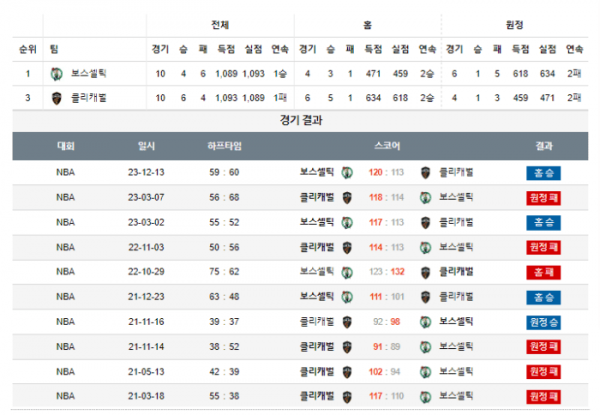Click date 23-12-13
The image size is (600, 415).
point(146,173)
